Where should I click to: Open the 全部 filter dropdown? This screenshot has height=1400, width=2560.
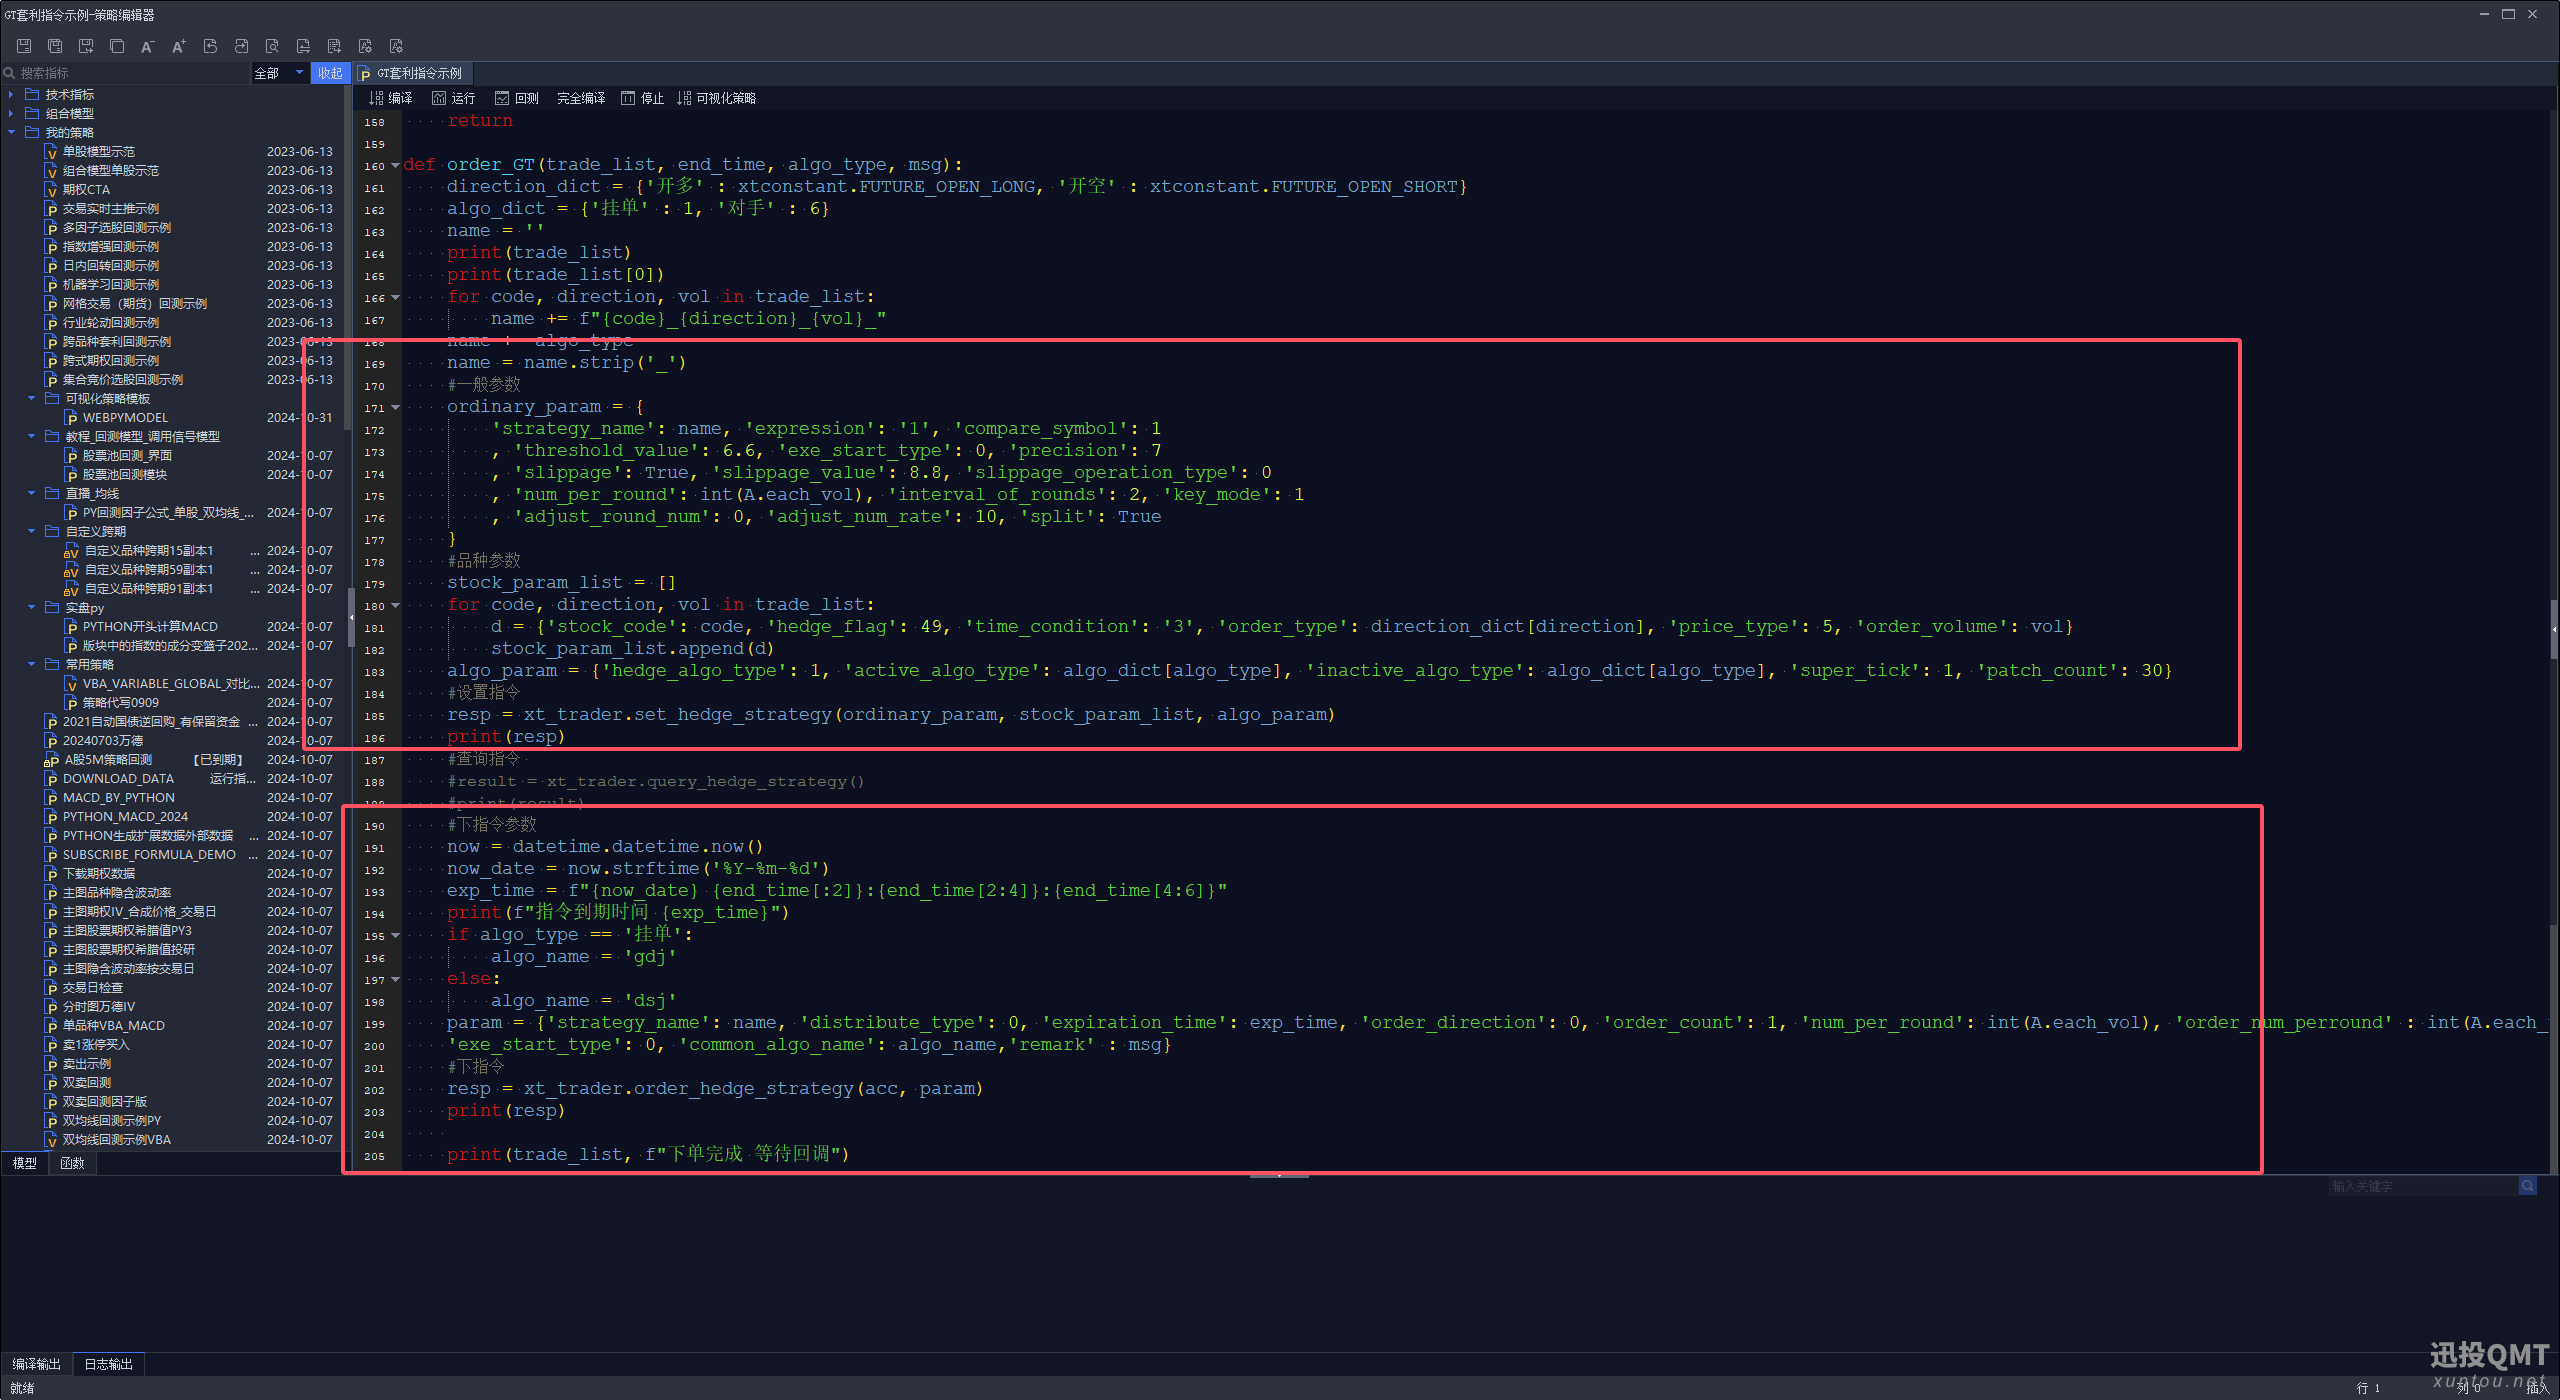279,73
